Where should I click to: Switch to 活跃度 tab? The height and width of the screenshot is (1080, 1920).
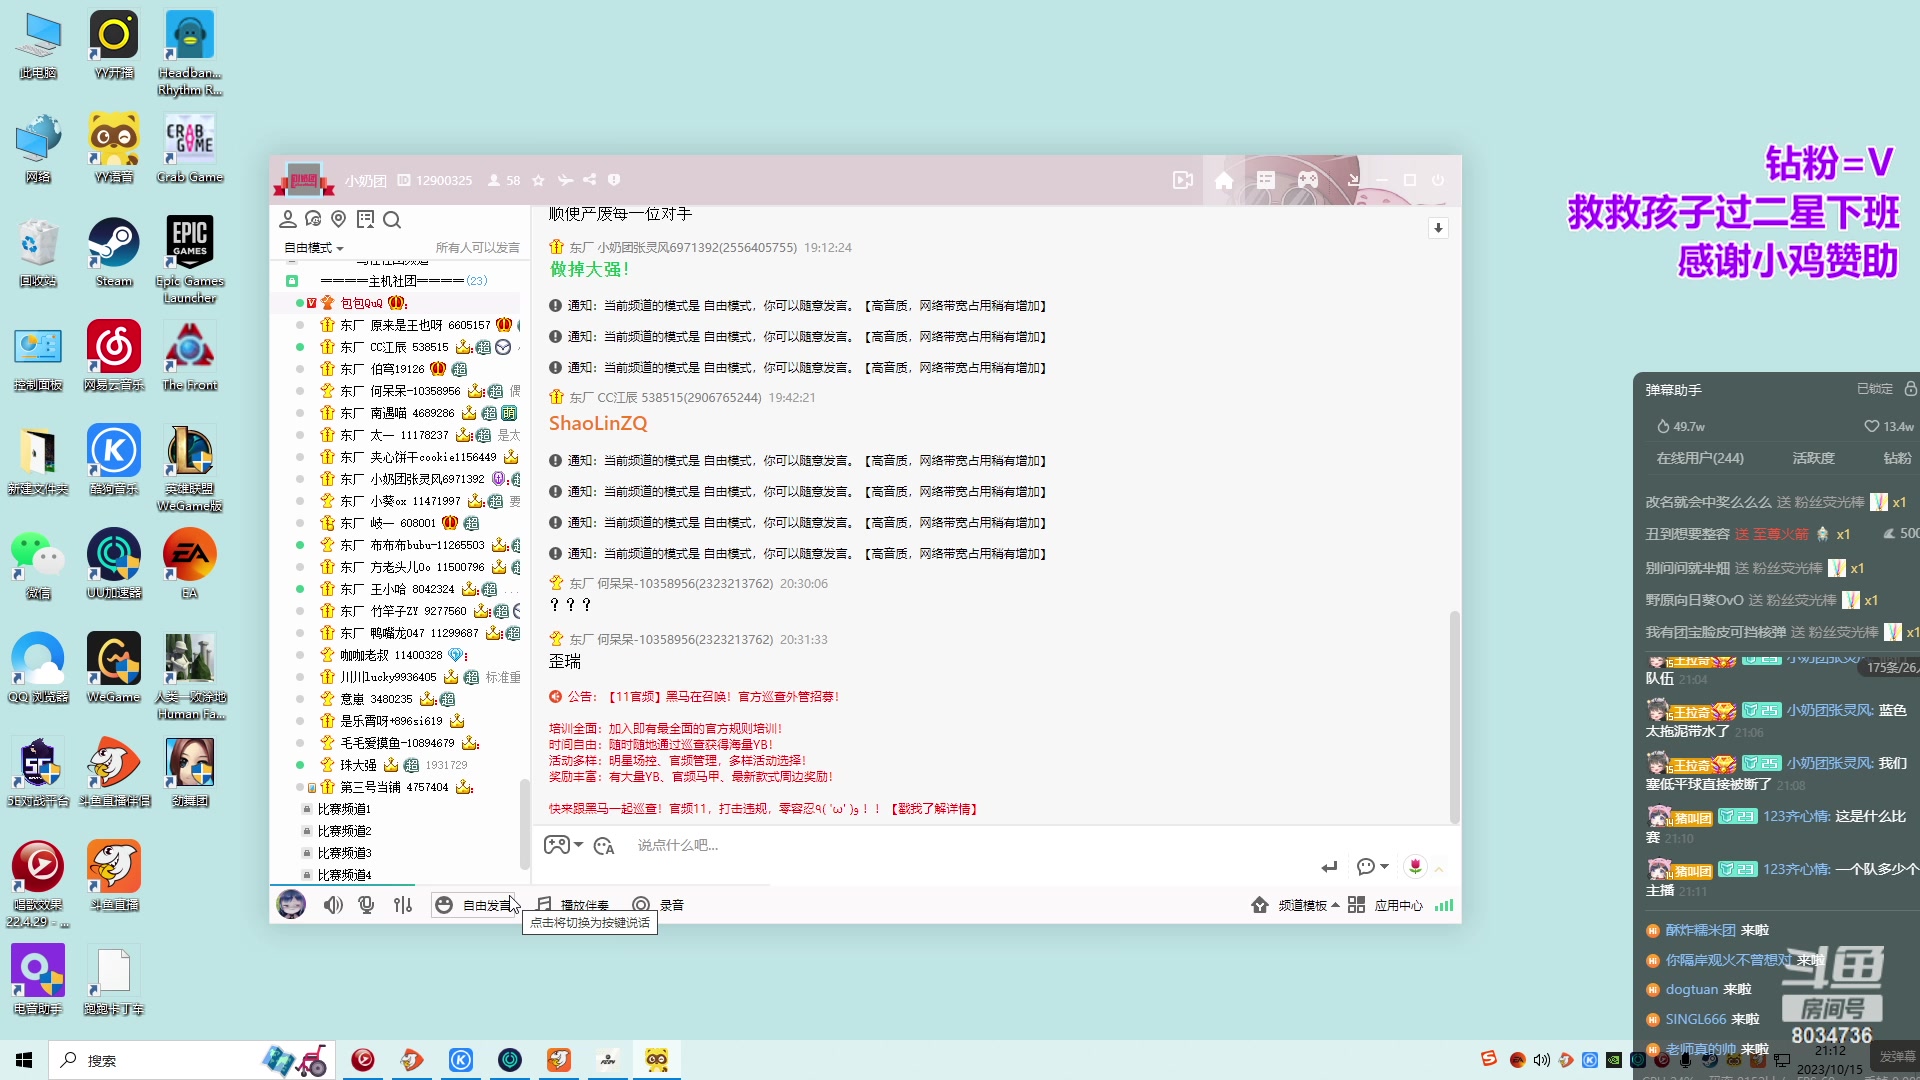pyautogui.click(x=1813, y=458)
